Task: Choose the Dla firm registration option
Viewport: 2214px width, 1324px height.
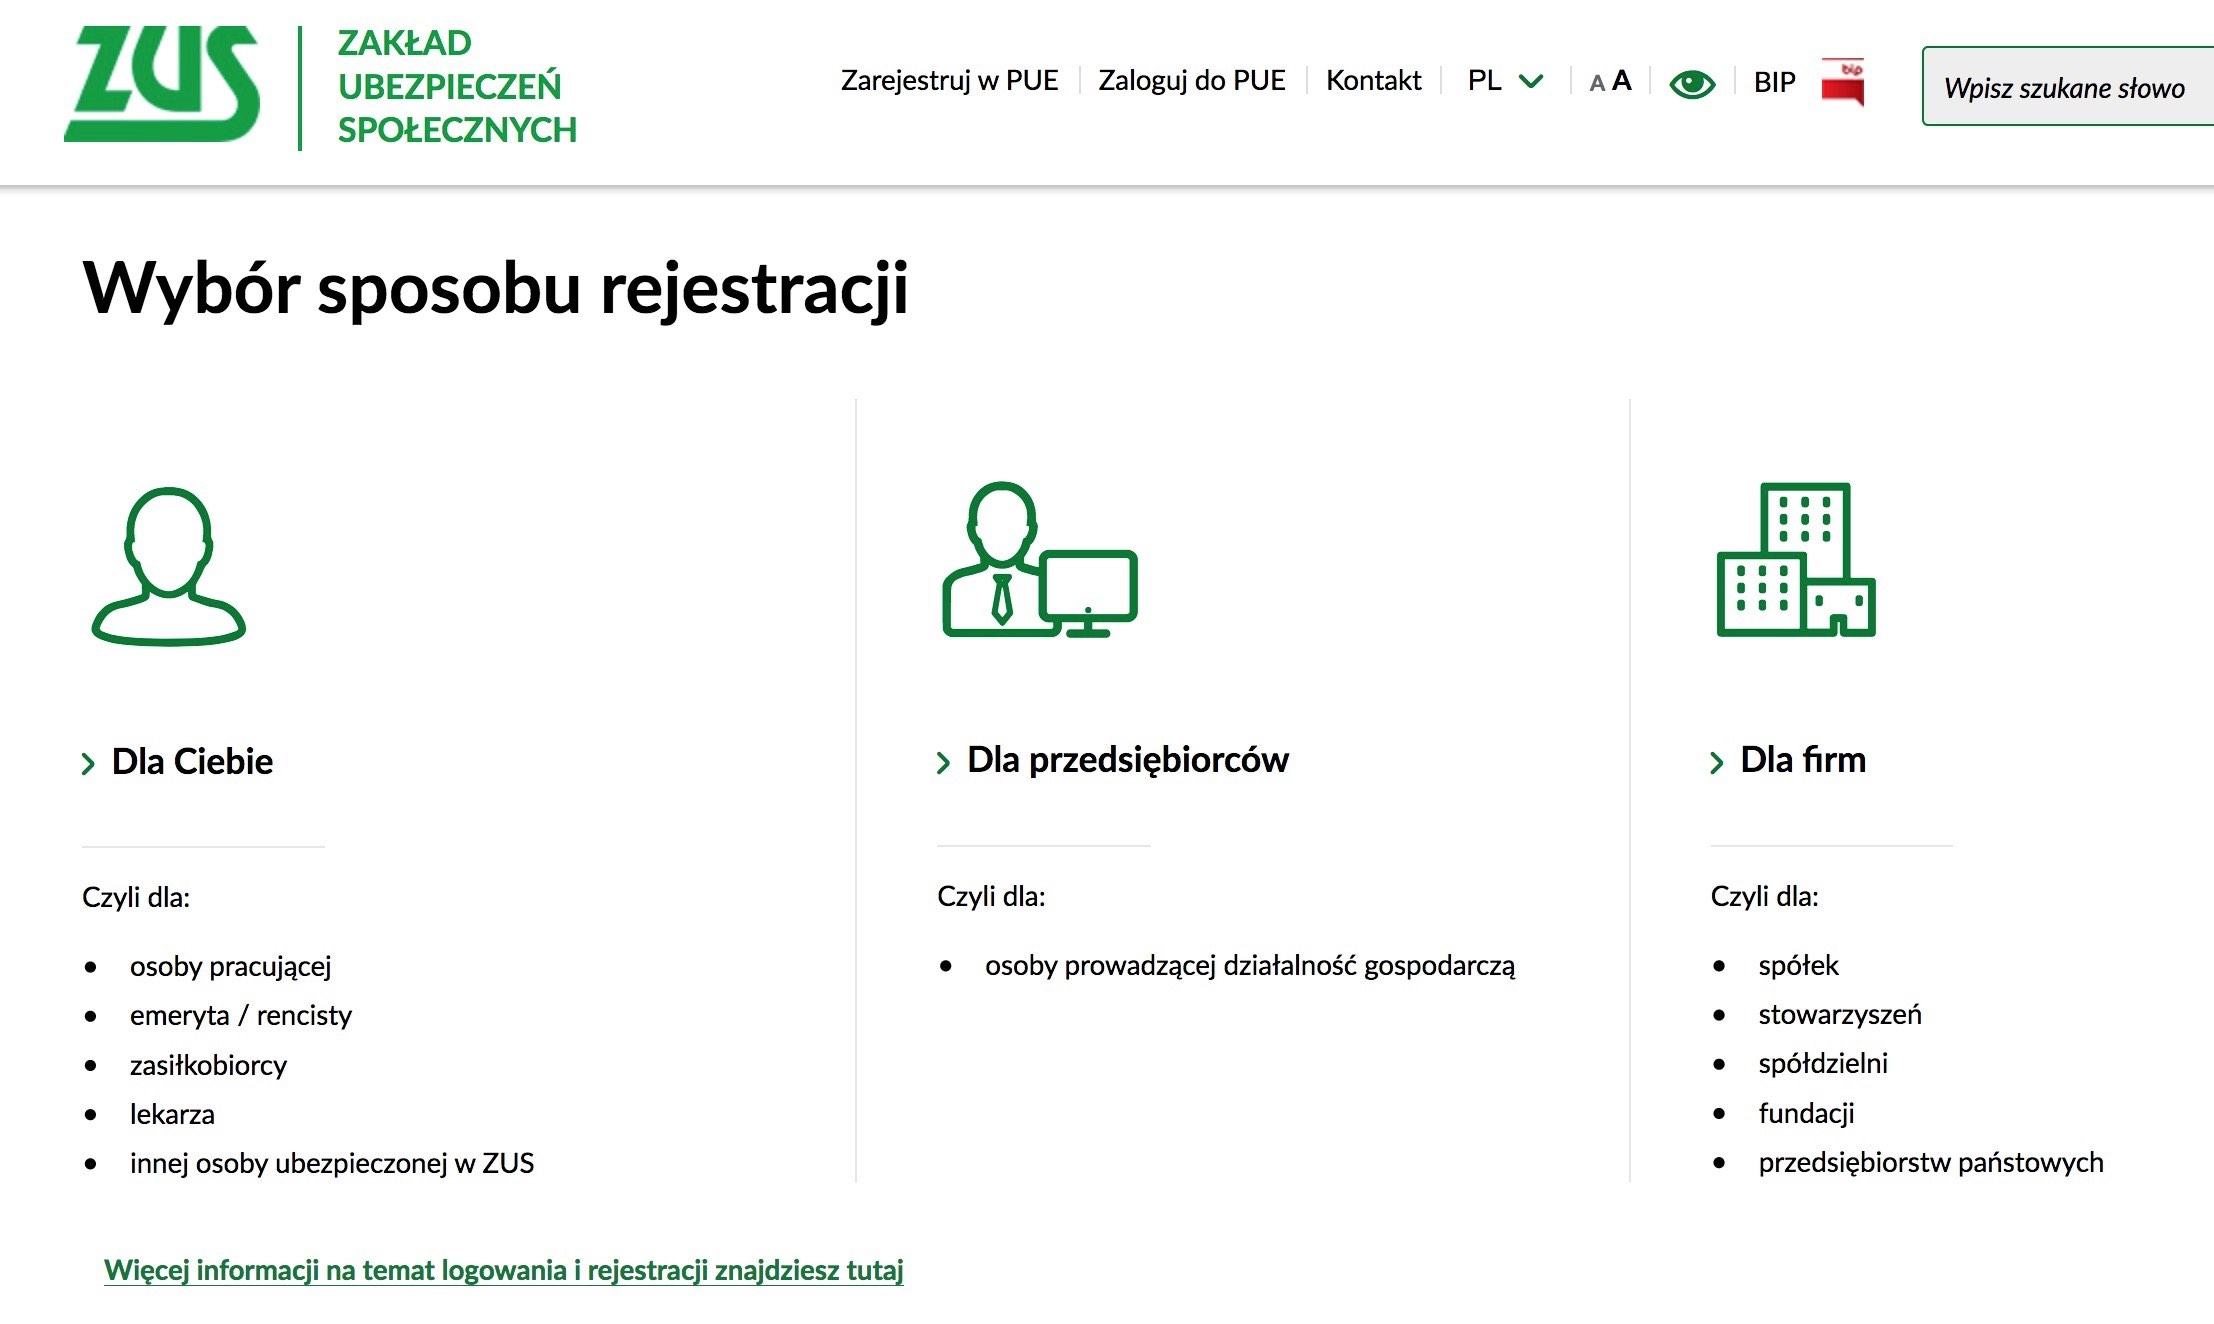Action: click(1803, 760)
